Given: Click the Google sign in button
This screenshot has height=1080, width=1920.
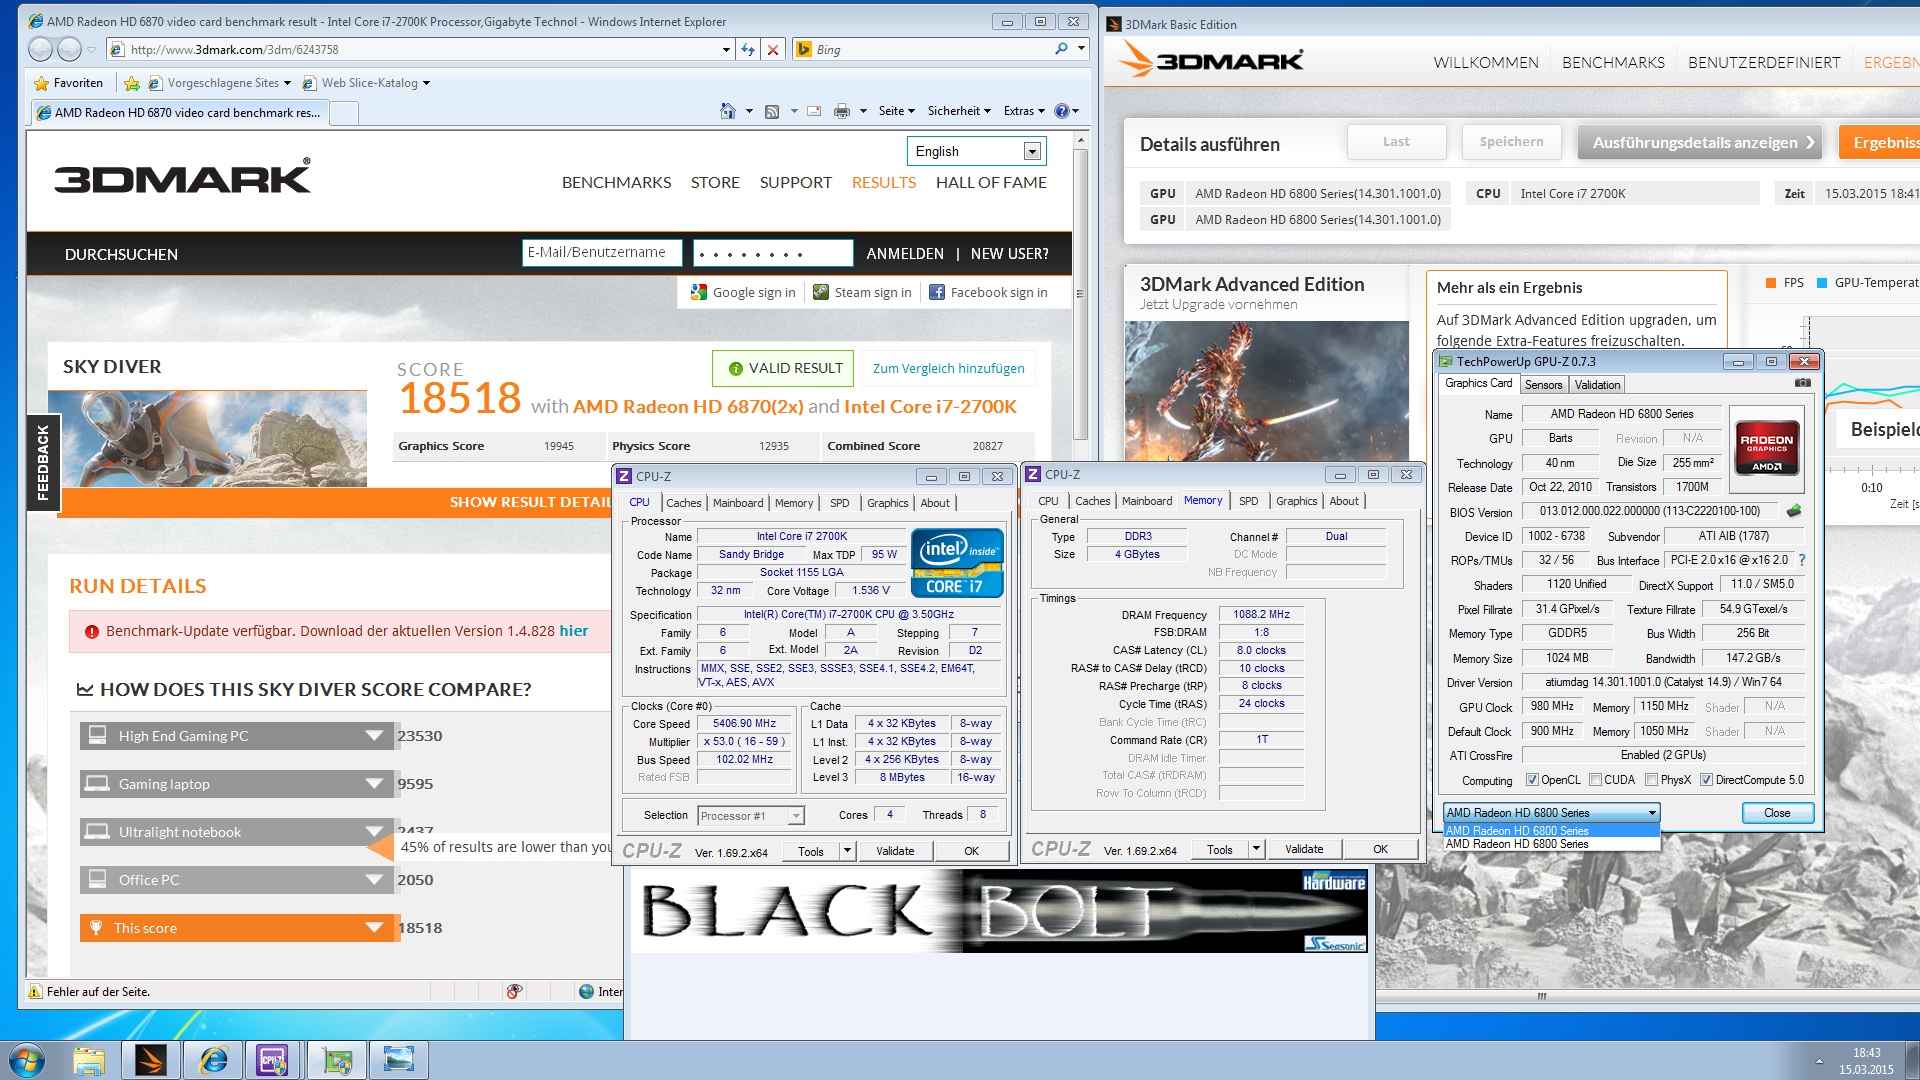Looking at the screenshot, I should coord(743,292).
